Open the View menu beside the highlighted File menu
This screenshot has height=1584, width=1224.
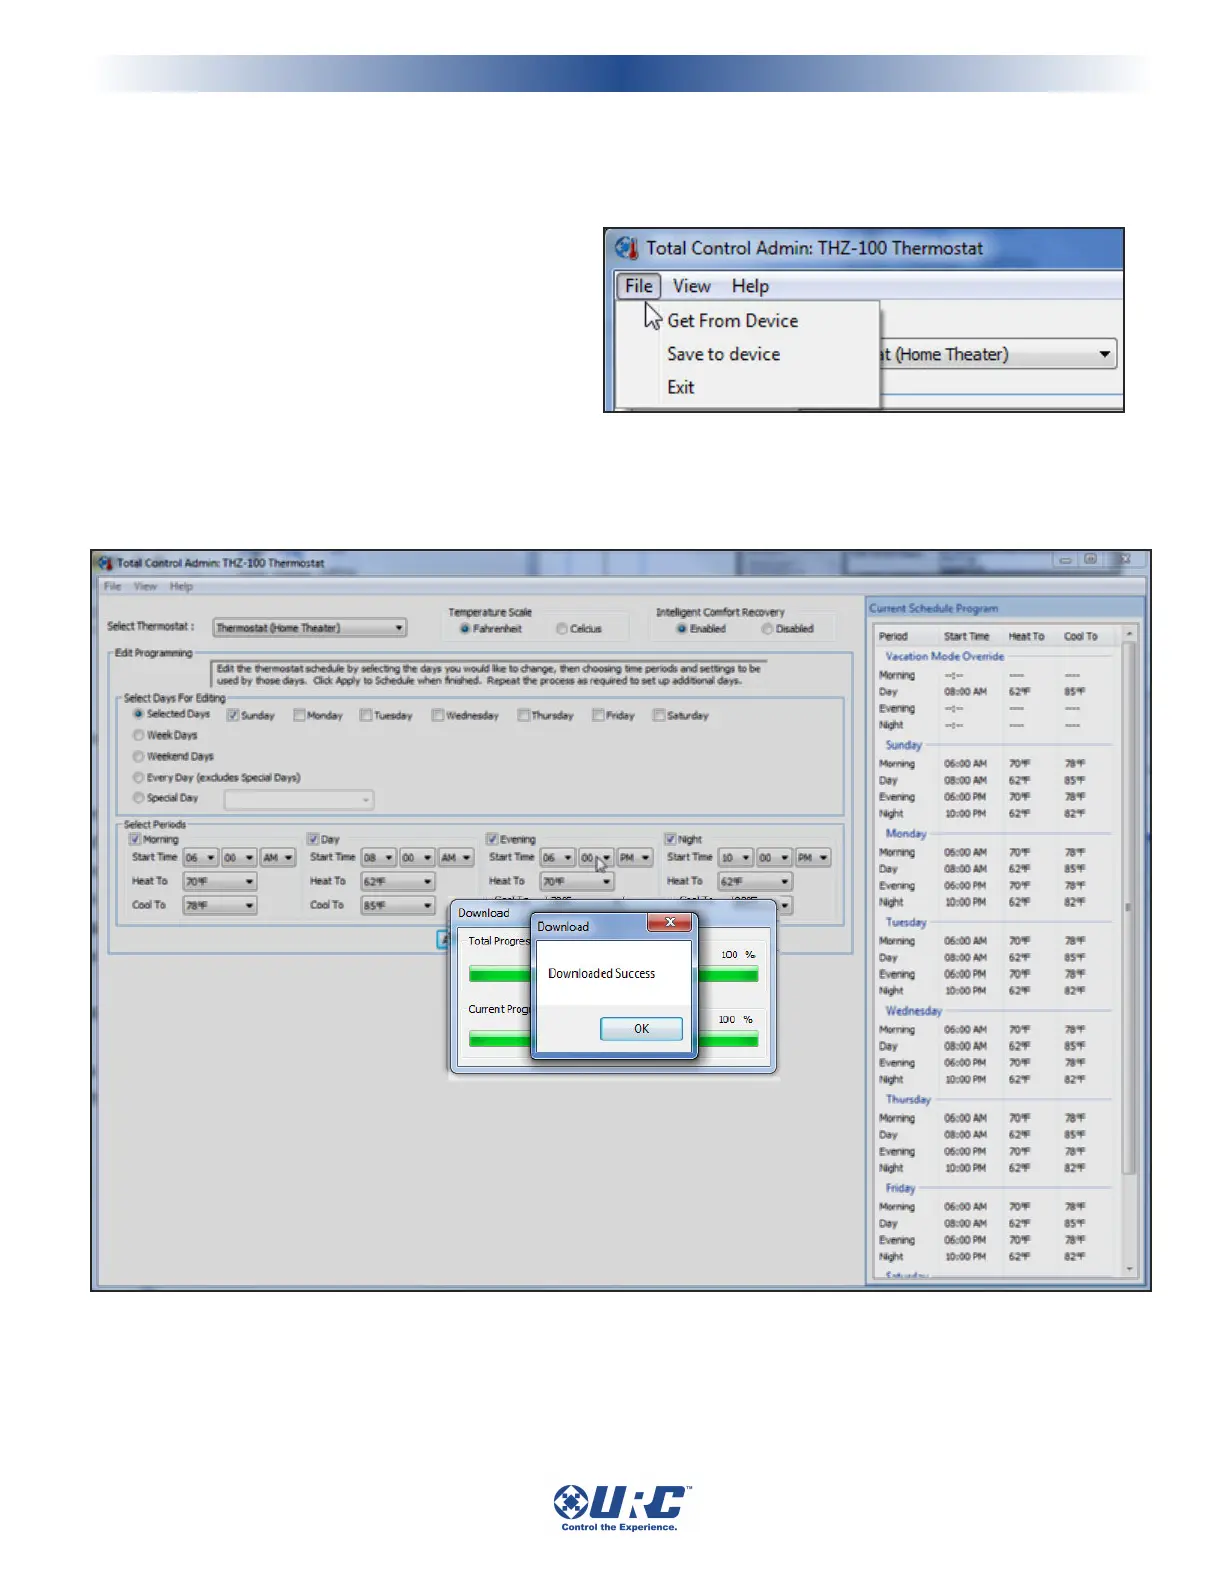coord(691,286)
